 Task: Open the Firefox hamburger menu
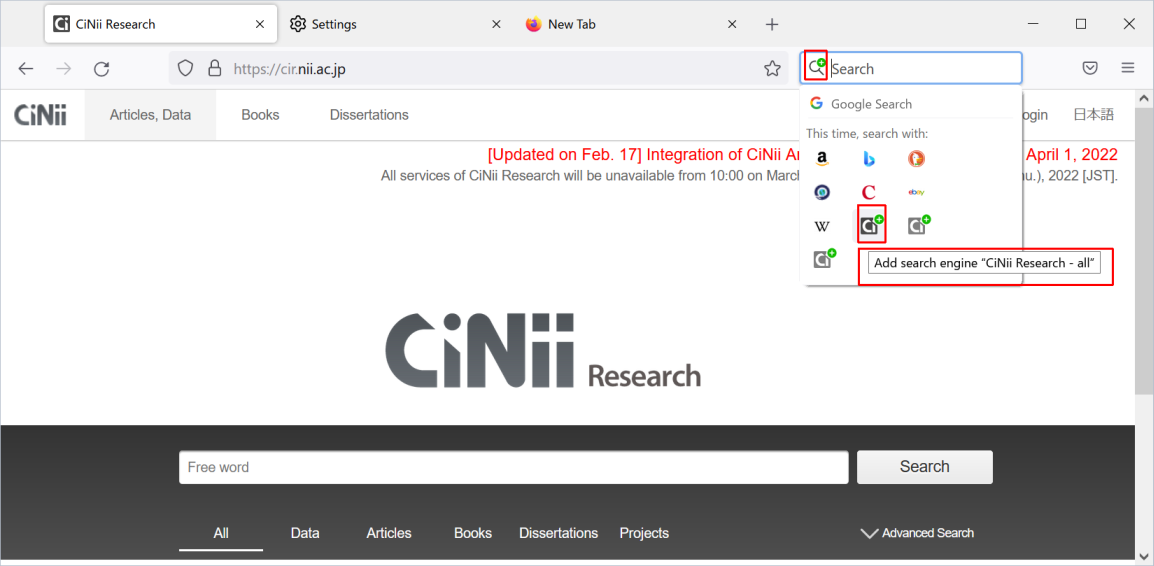pos(1128,68)
